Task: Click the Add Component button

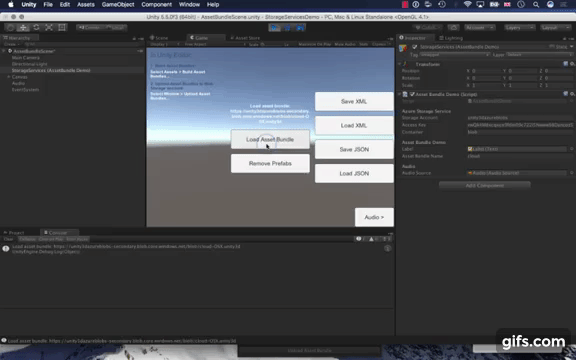Action: click(x=485, y=186)
